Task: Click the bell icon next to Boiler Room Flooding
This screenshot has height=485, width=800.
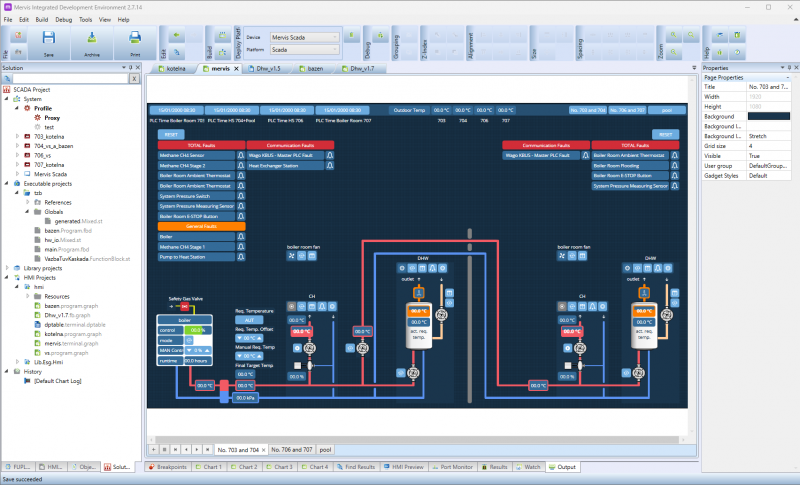Action: pos(674,165)
